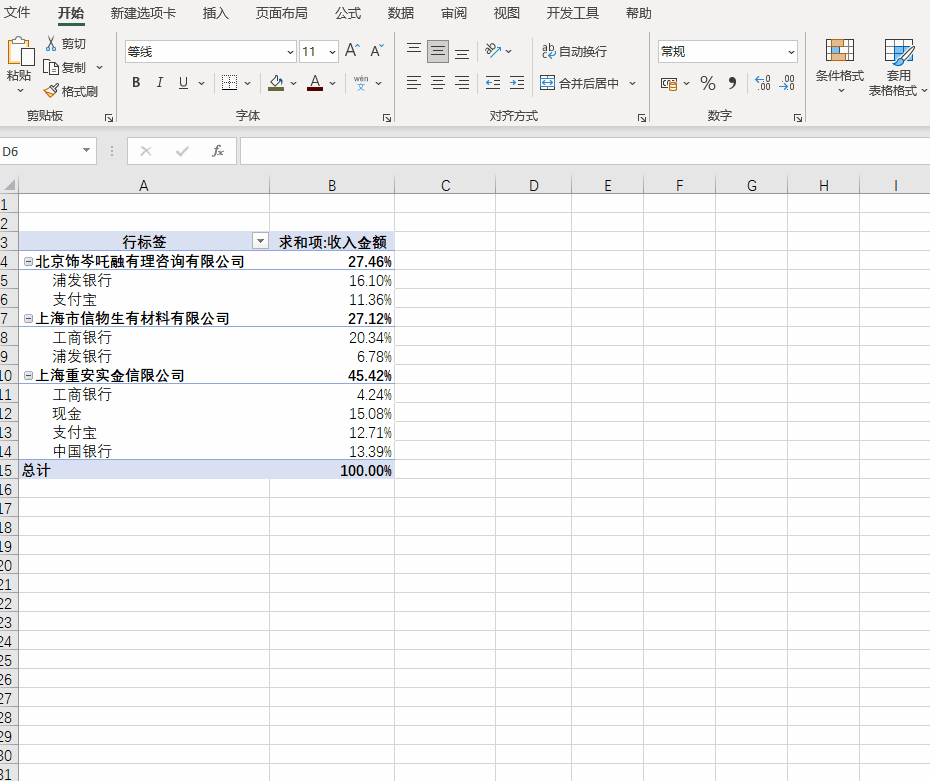Click the formula bar input
930x781 pixels.
584,151
